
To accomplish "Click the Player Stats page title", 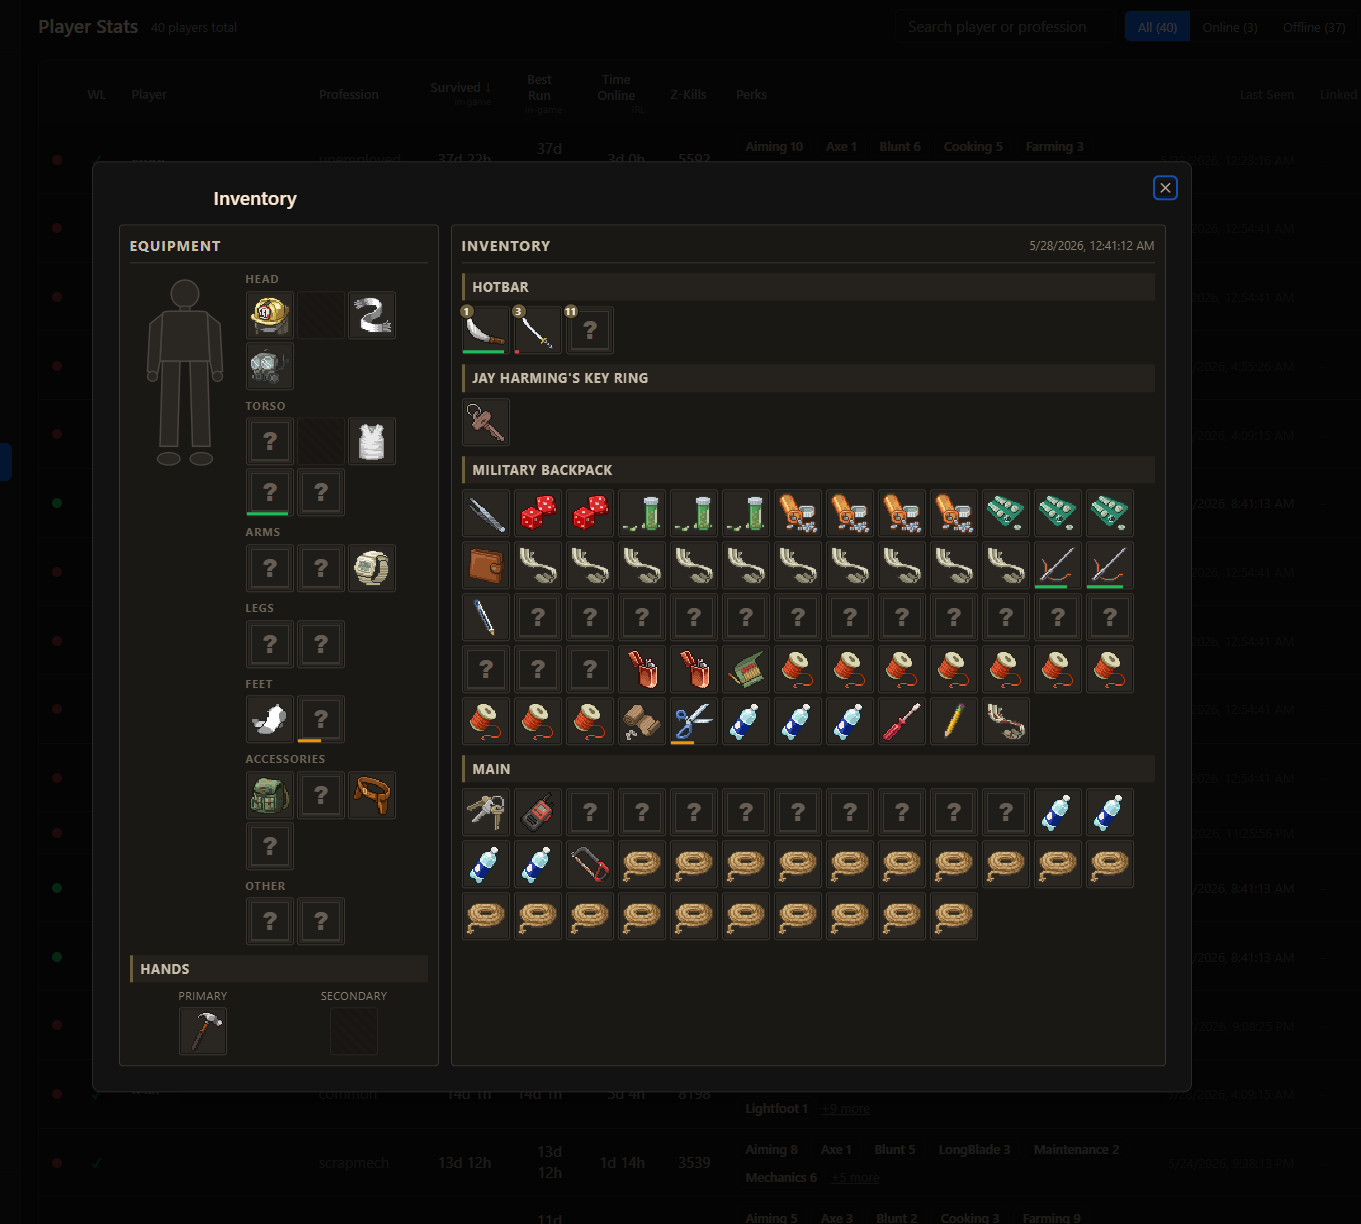I will [88, 27].
